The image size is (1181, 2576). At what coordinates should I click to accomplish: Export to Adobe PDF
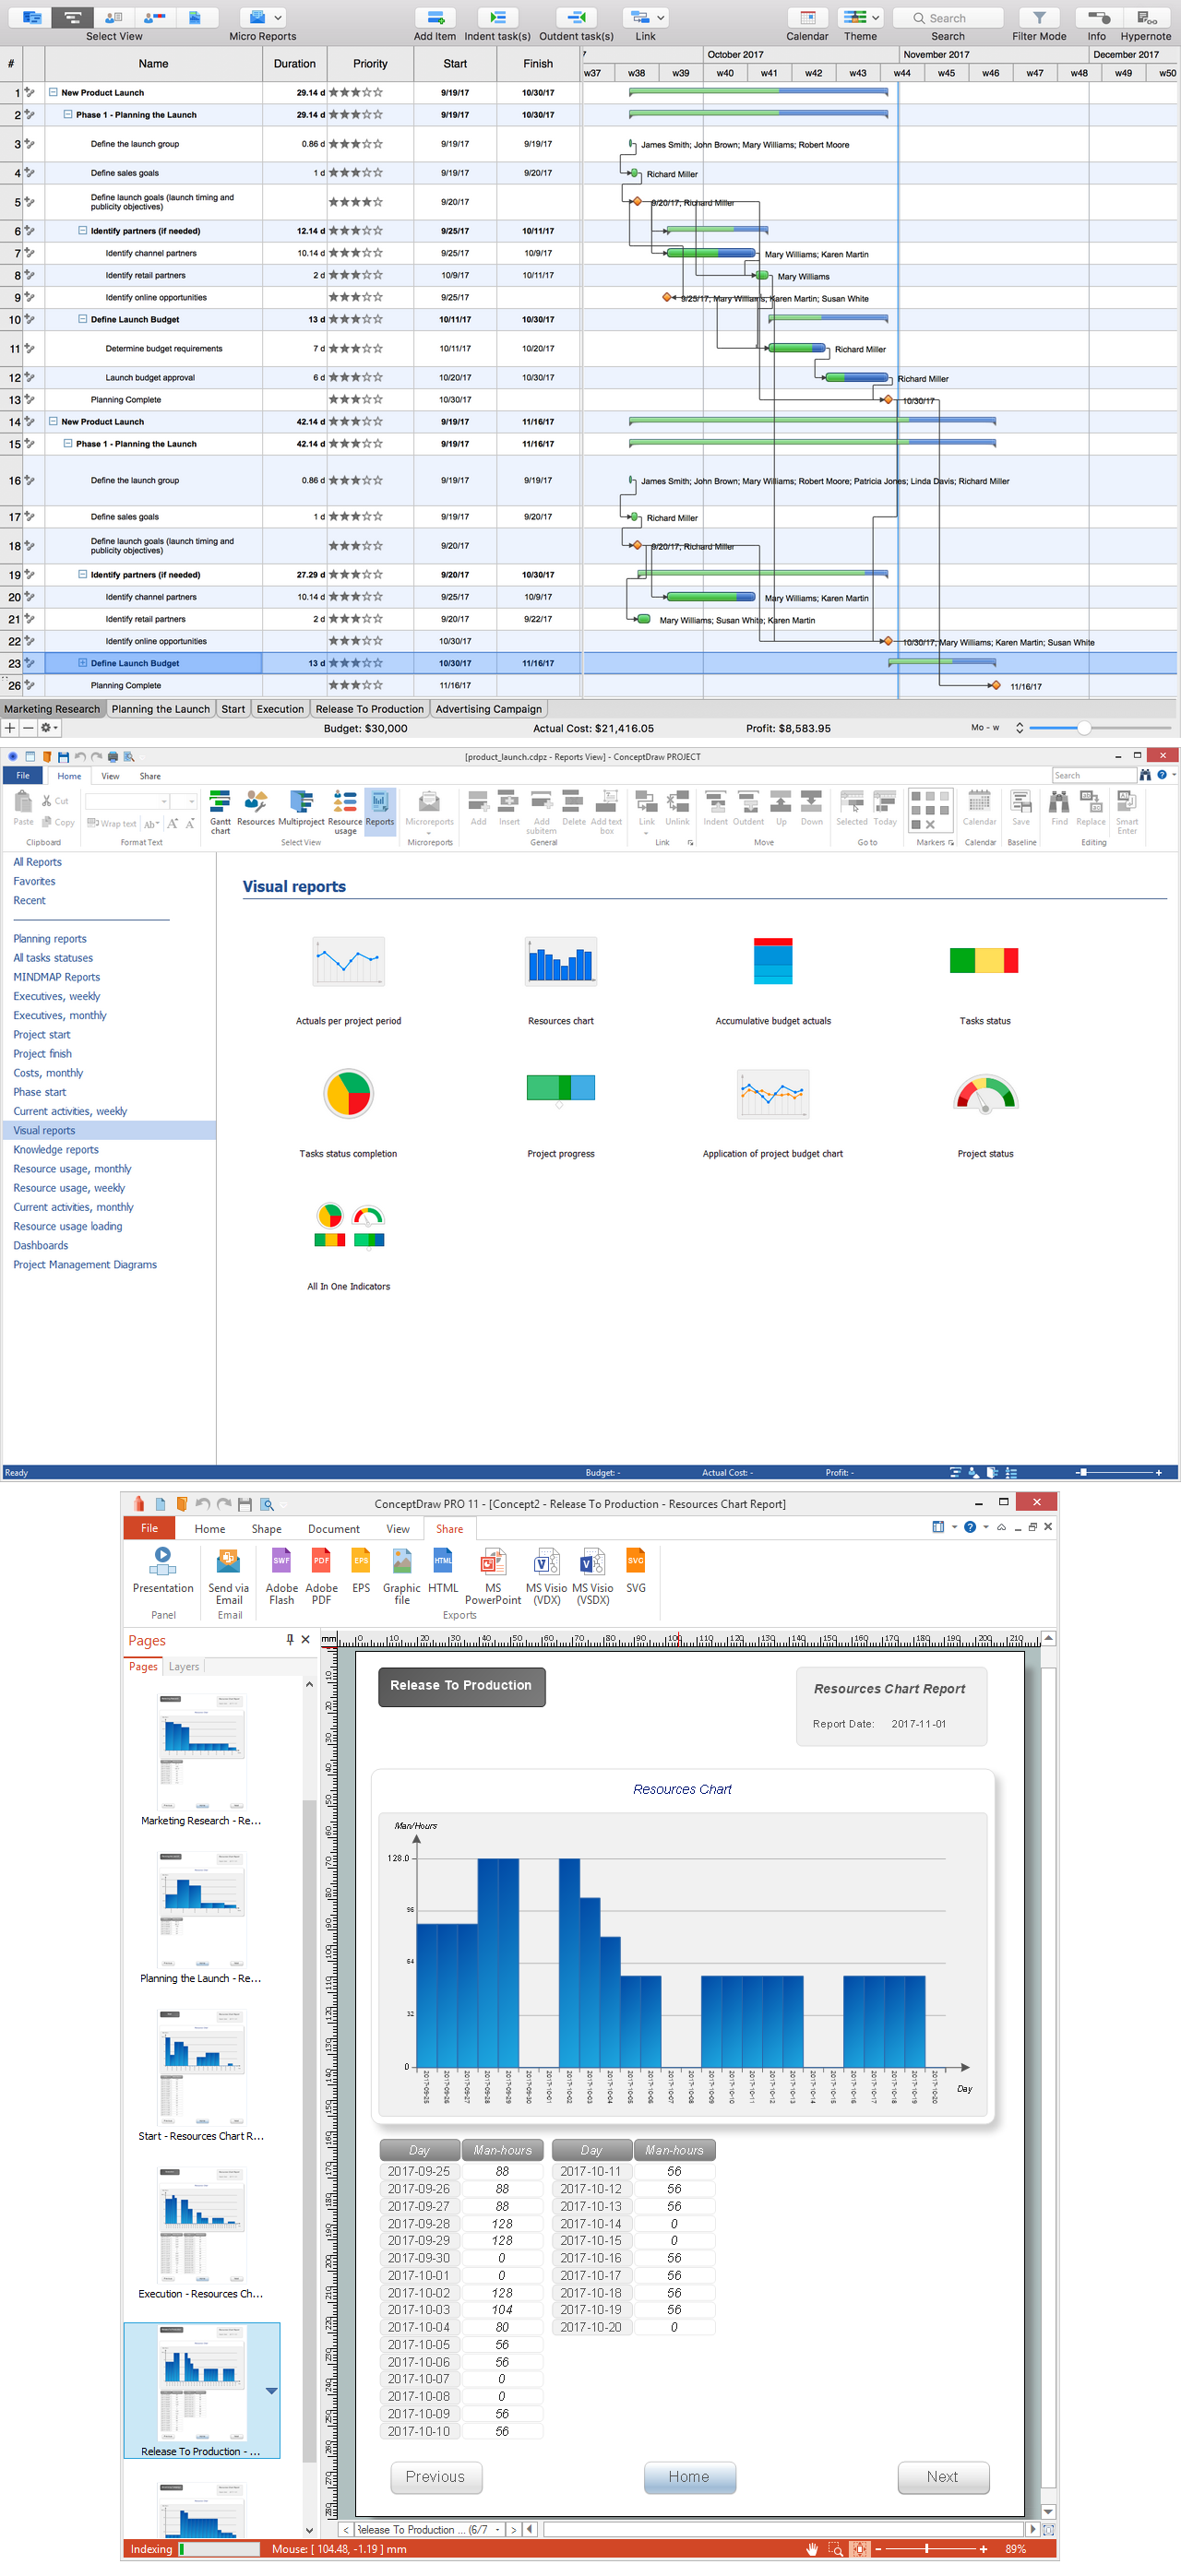tap(321, 1576)
